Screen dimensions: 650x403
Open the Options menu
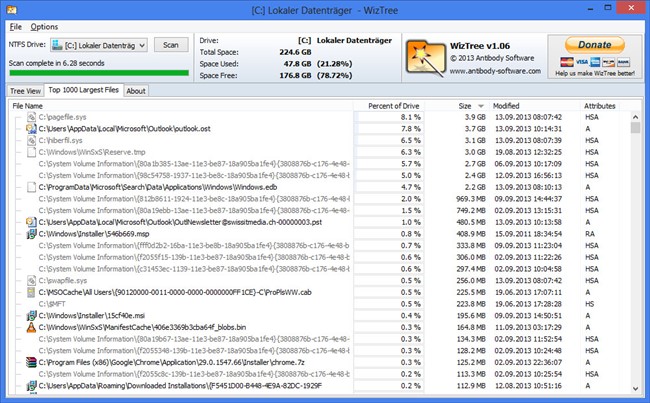[x=44, y=27]
